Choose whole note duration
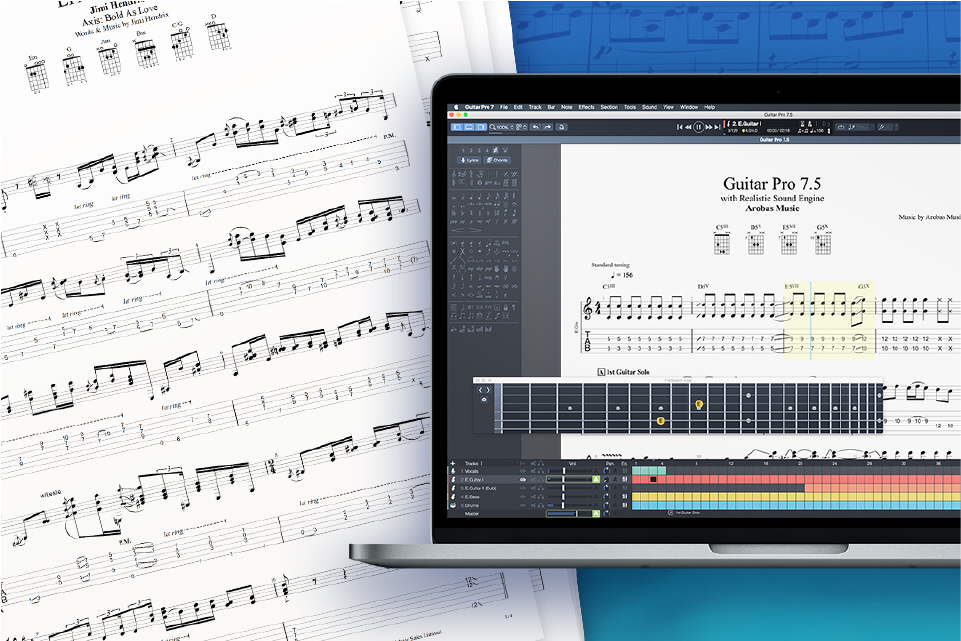This screenshot has height=641, width=961. coord(454,197)
